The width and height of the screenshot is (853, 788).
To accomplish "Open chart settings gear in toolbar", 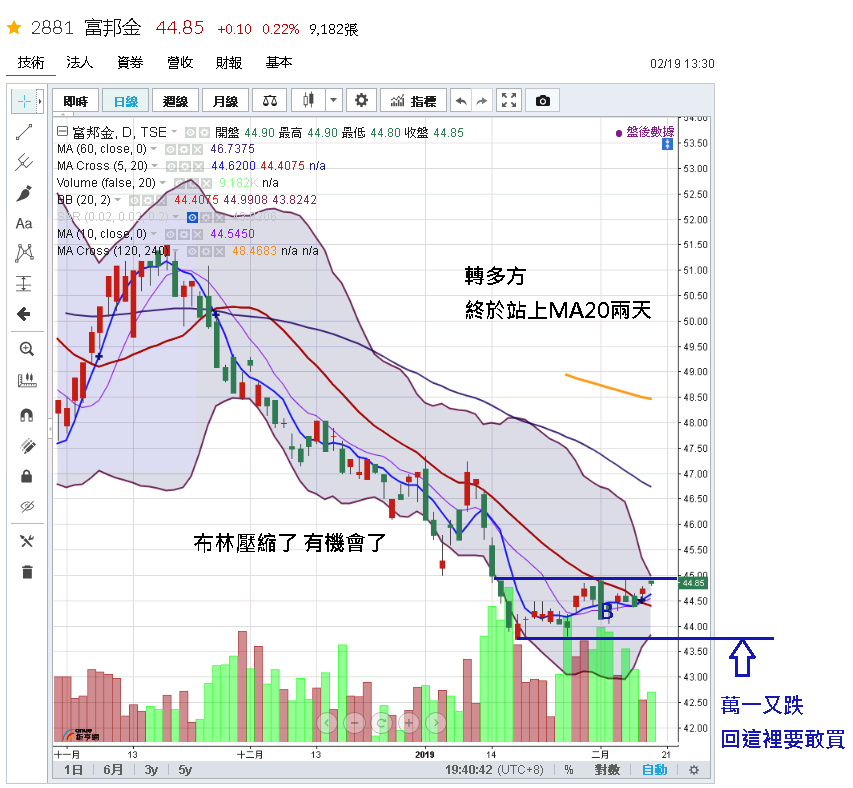I will coord(361,101).
